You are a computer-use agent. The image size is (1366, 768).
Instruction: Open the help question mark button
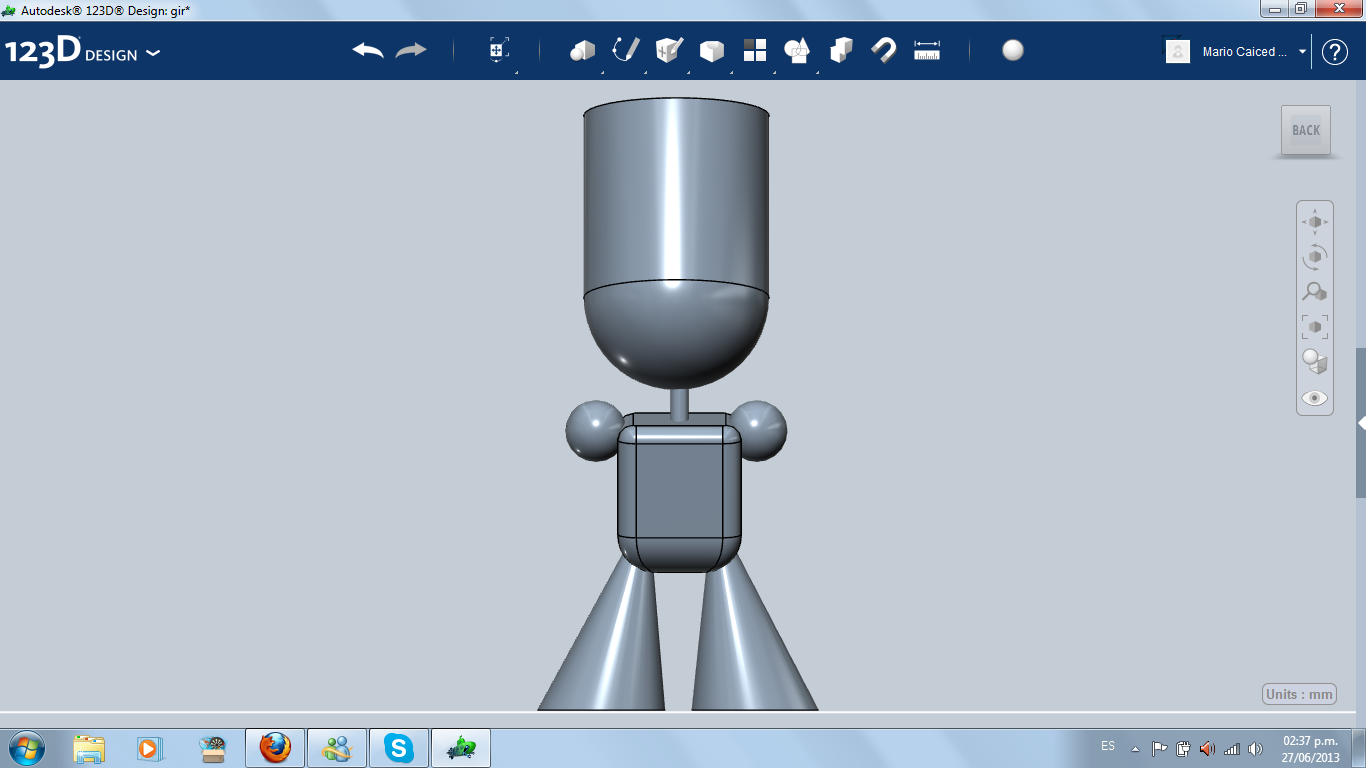tap(1335, 52)
